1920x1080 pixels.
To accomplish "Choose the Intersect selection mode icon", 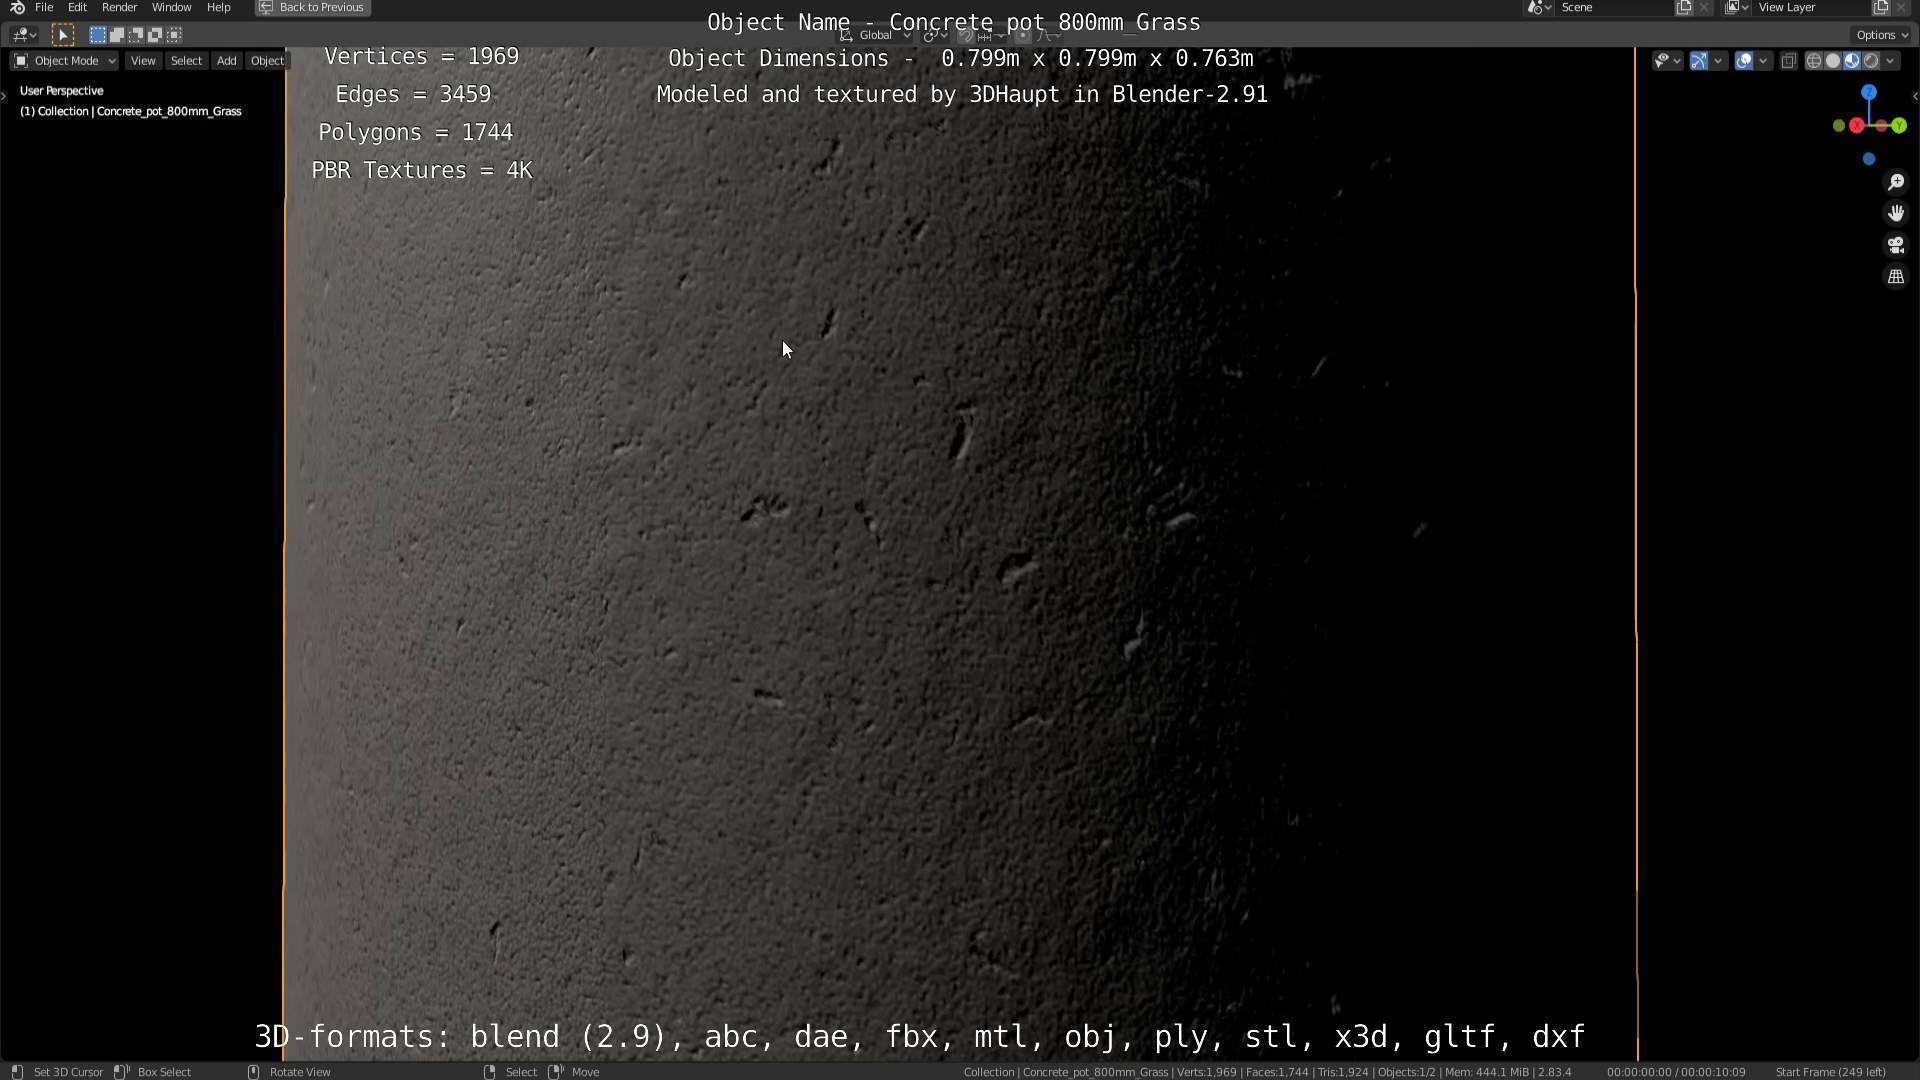I will (x=174, y=35).
